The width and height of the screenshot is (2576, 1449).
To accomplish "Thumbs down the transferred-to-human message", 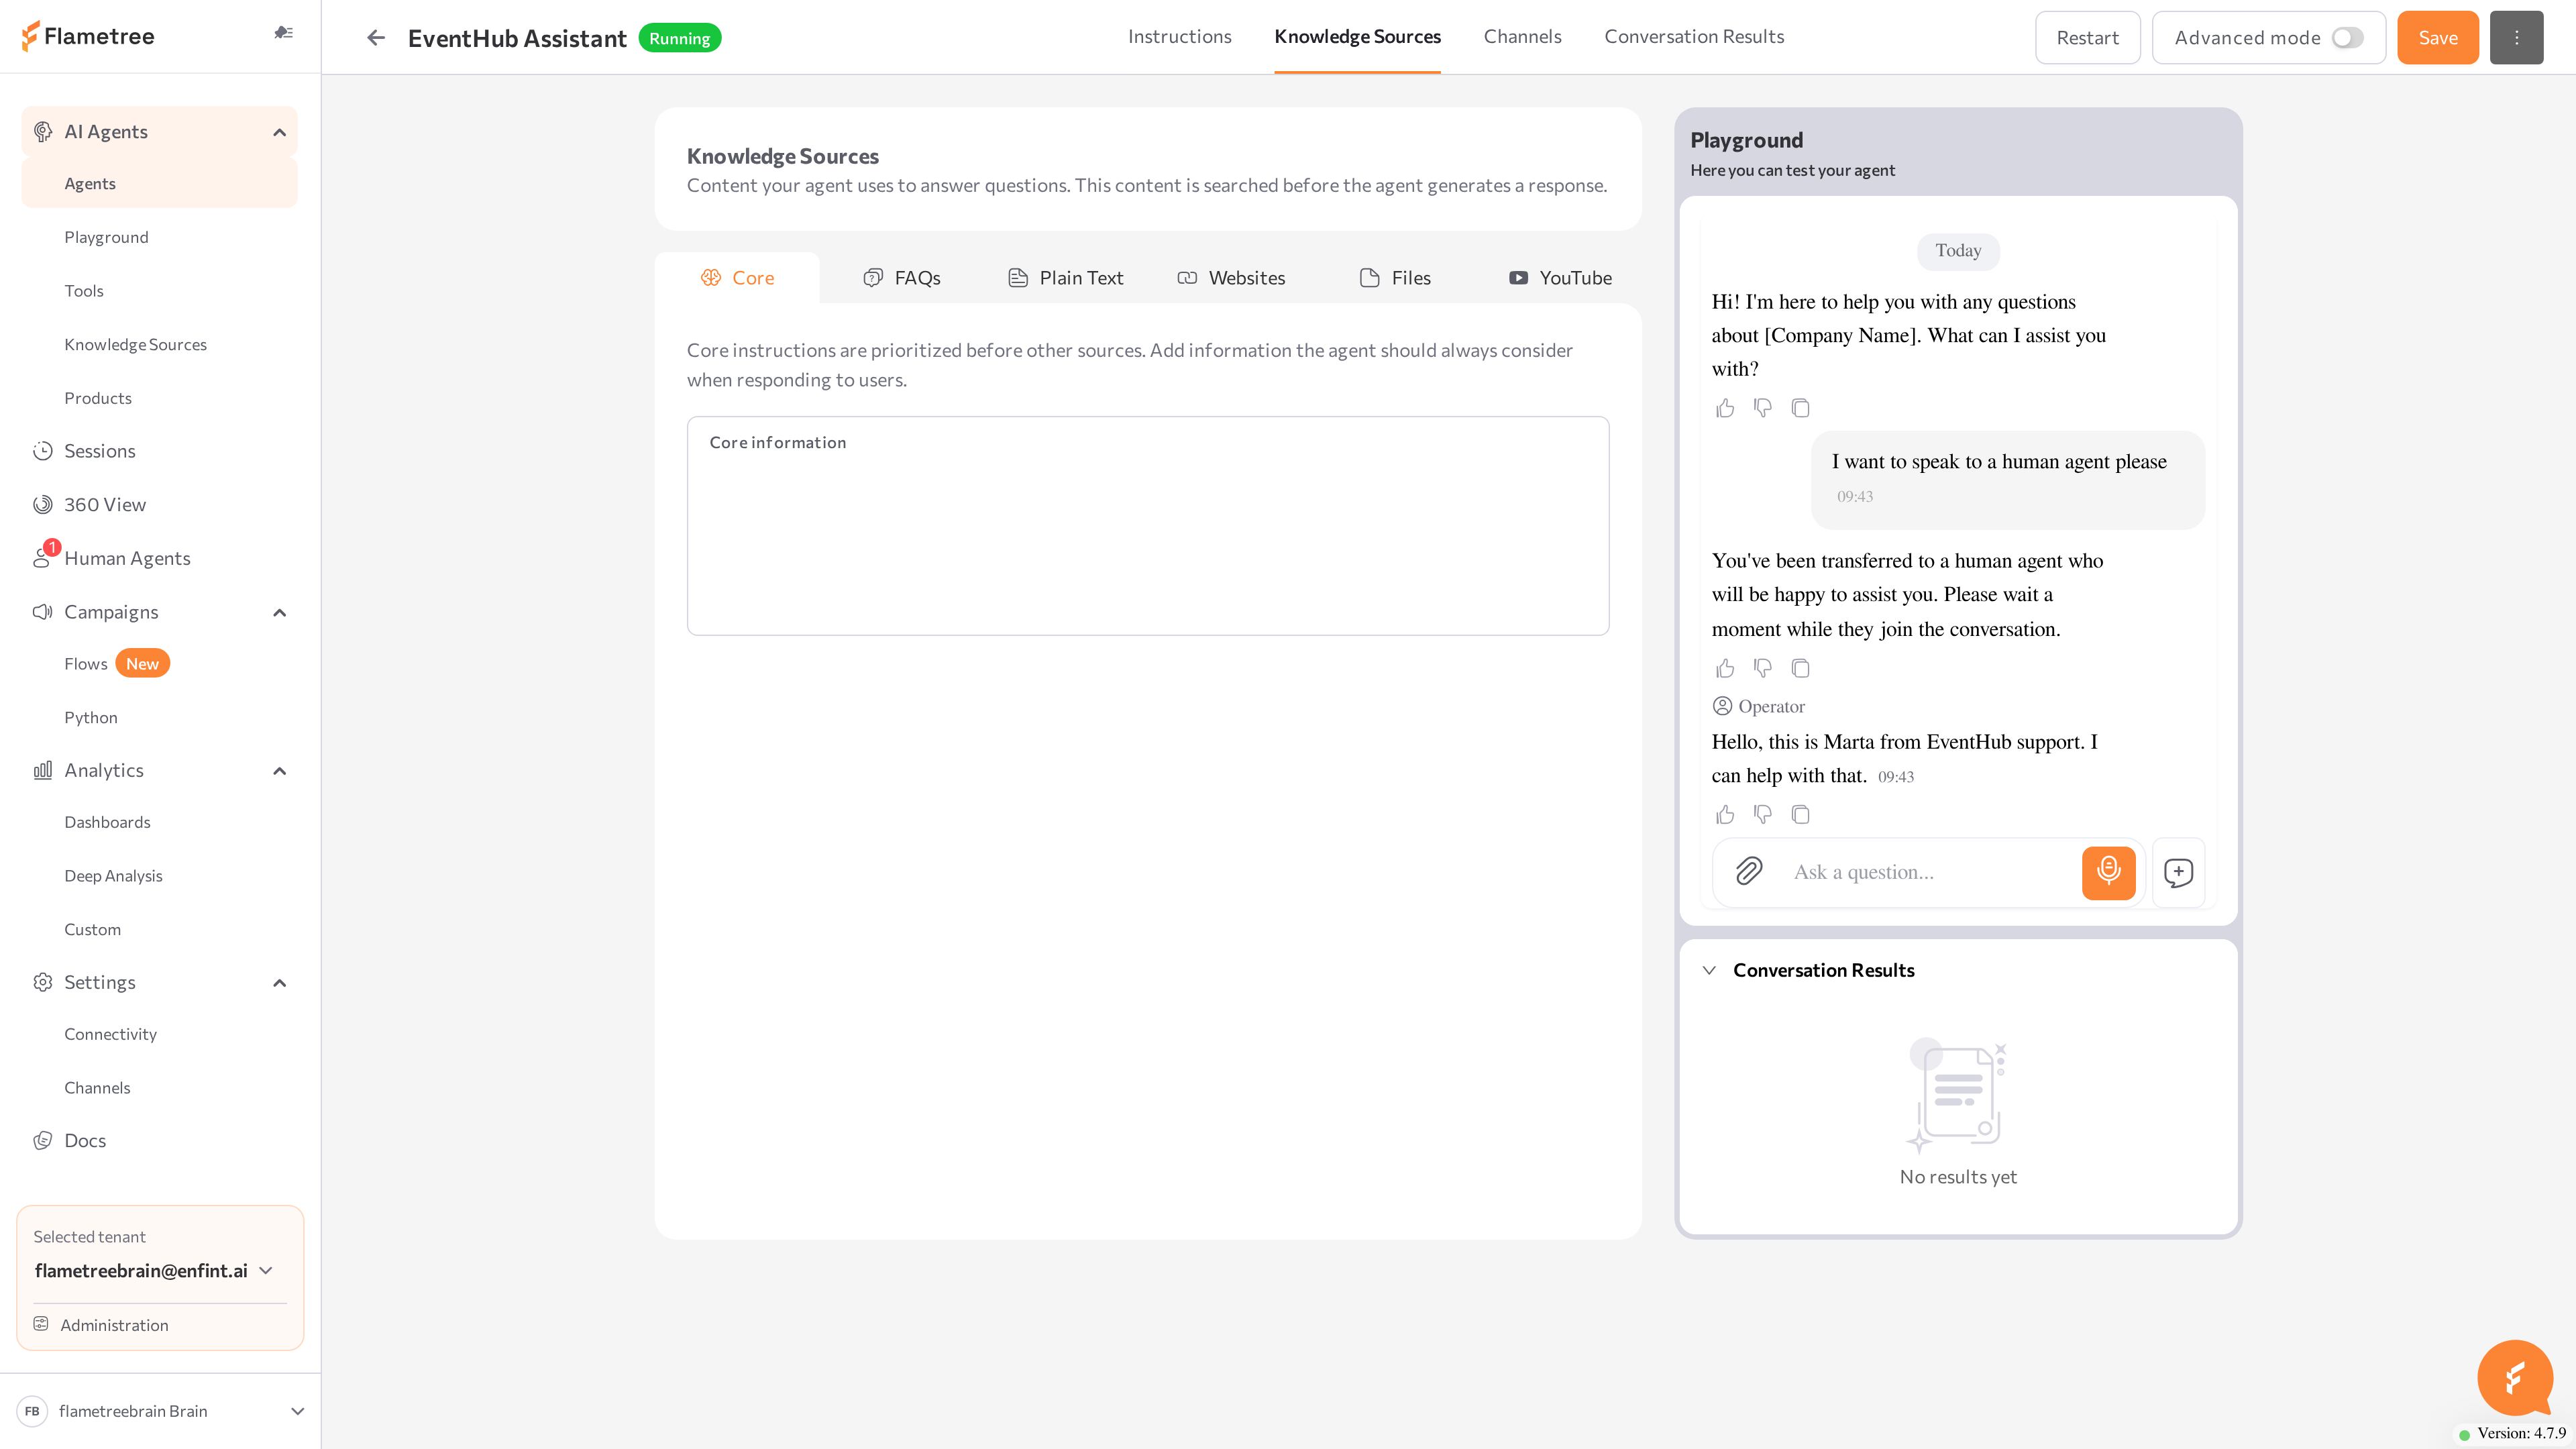I will (x=1763, y=668).
